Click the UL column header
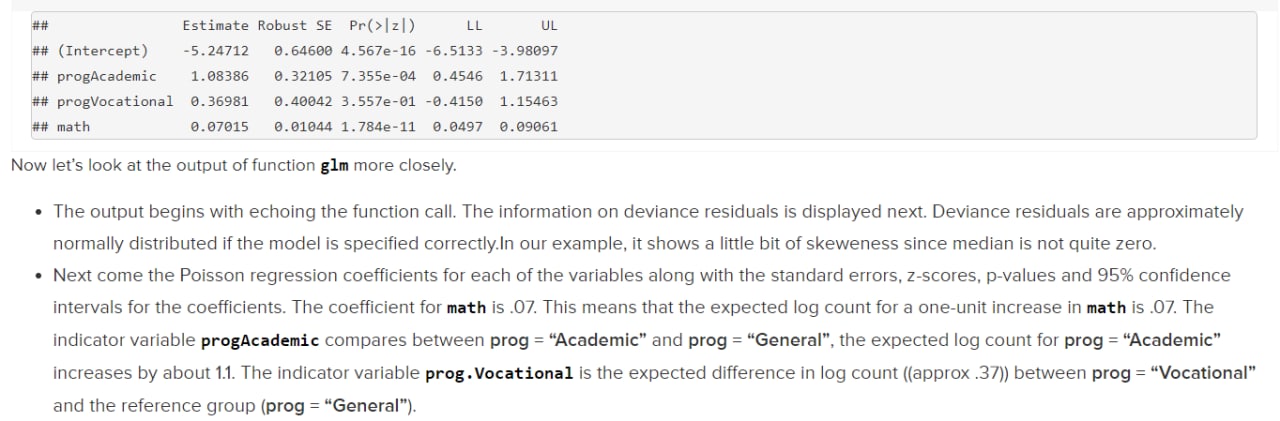The image size is (1280, 421). [549, 25]
